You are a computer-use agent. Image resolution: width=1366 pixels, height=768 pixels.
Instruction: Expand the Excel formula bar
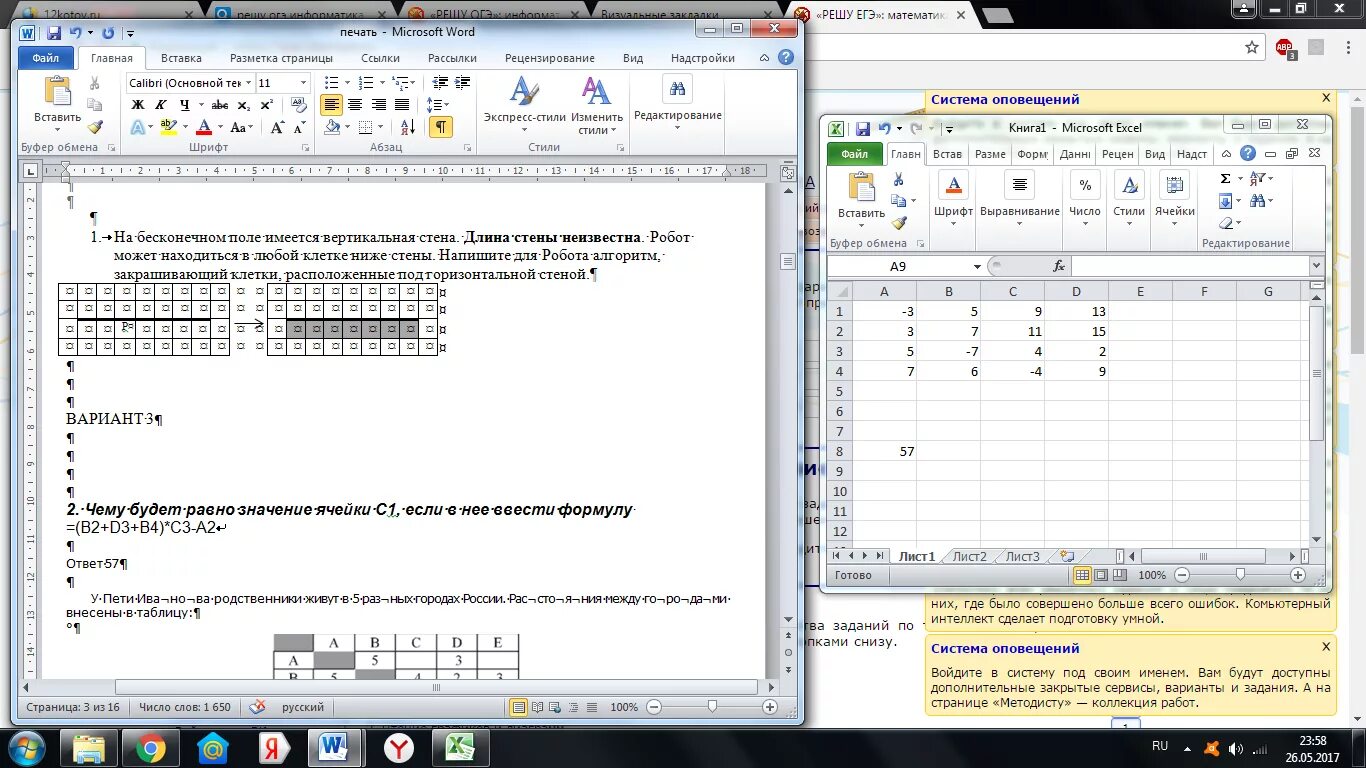(x=1316, y=266)
